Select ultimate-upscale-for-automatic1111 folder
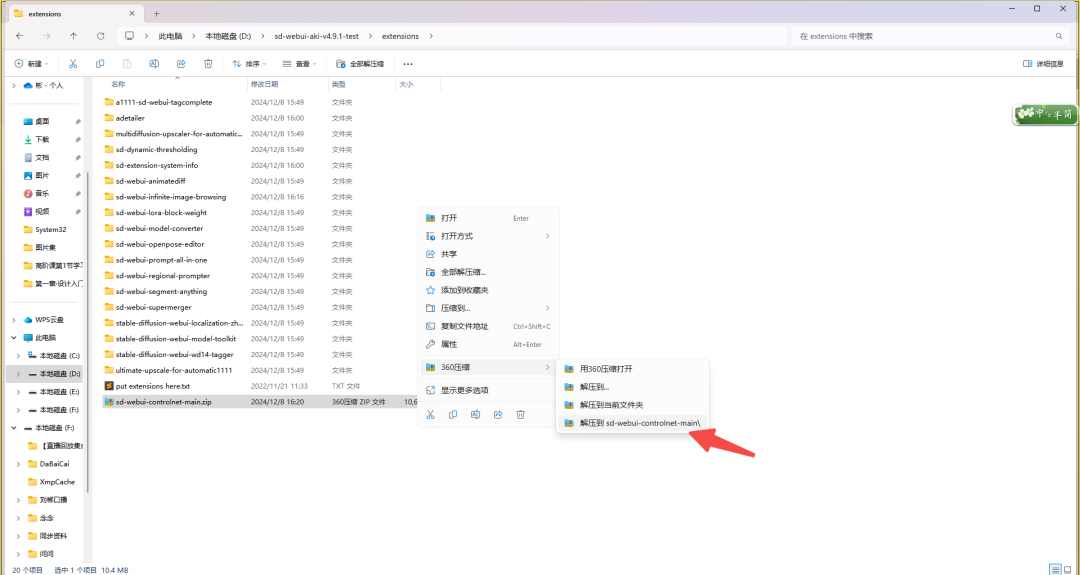Image resolution: width=1080 pixels, height=575 pixels. pos(174,370)
